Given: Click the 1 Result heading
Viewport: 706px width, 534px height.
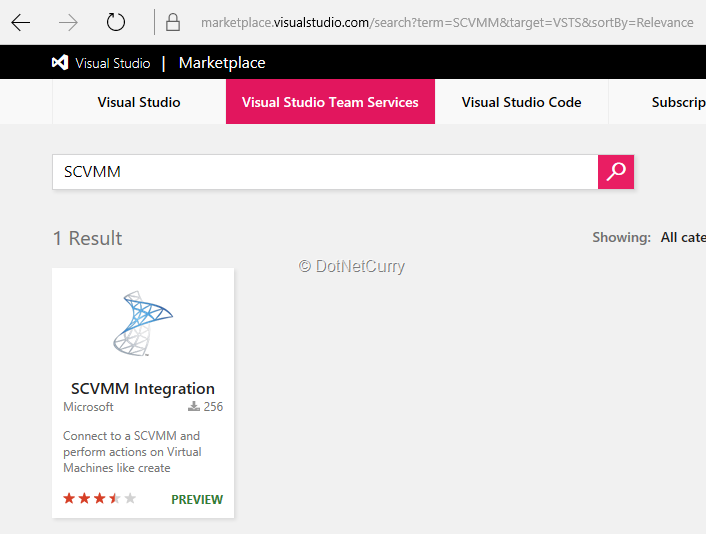Looking at the screenshot, I should [x=87, y=238].
